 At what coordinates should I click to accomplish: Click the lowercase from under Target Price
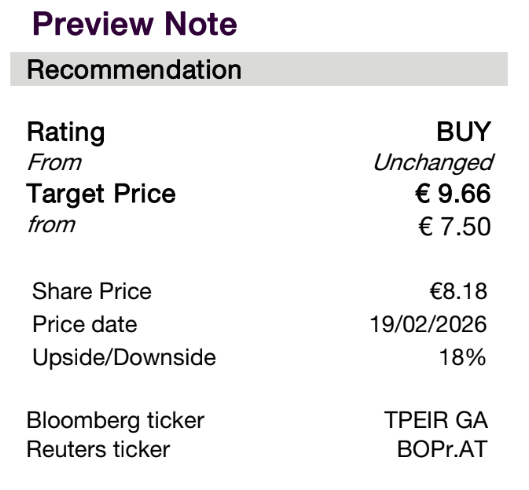click(51, 224)
